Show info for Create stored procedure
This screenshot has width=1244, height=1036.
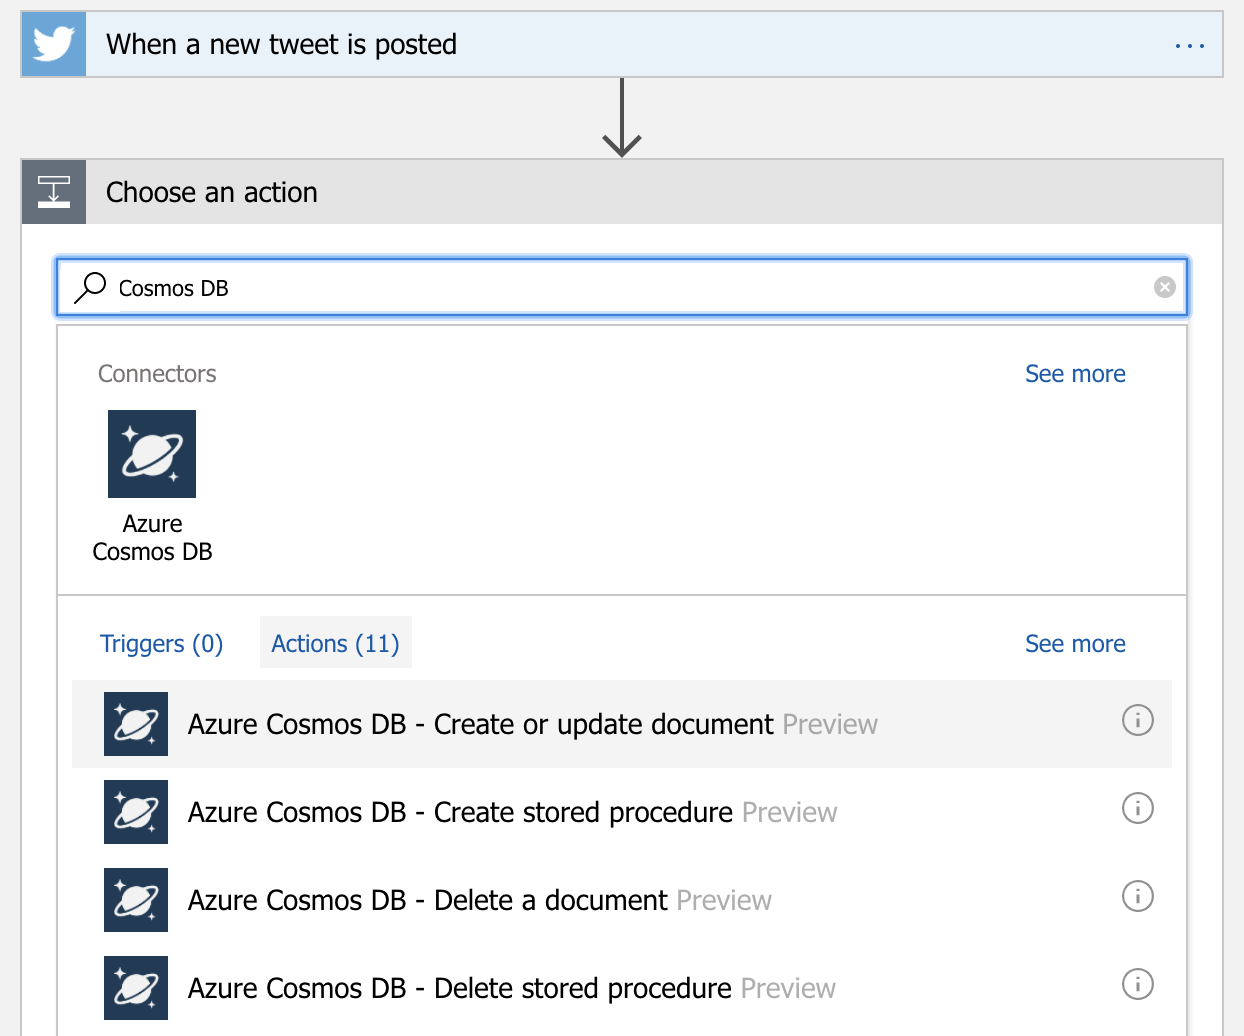point(1137,808)
